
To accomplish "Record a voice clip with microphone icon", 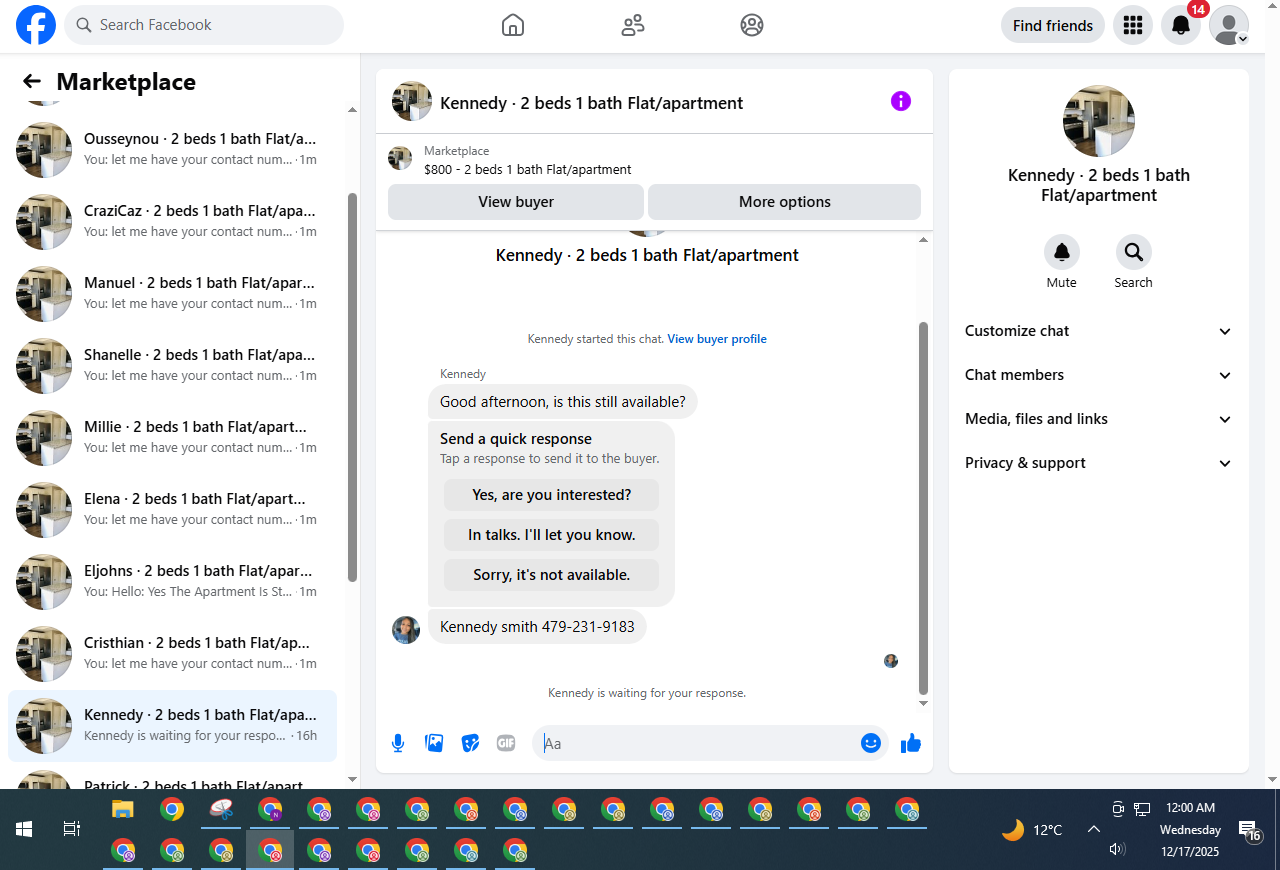I will coord(398,743).
